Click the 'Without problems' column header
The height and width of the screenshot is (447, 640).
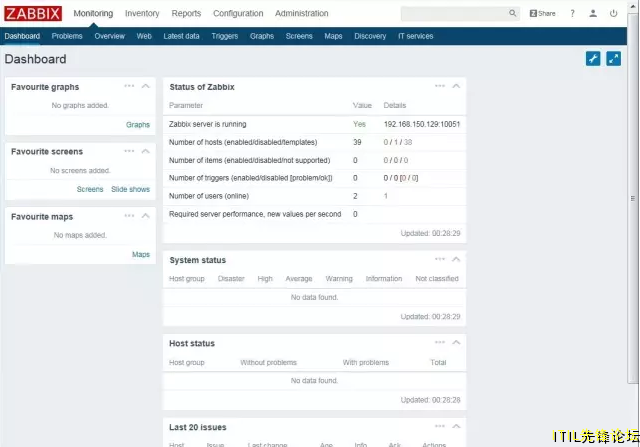(269, 362)
